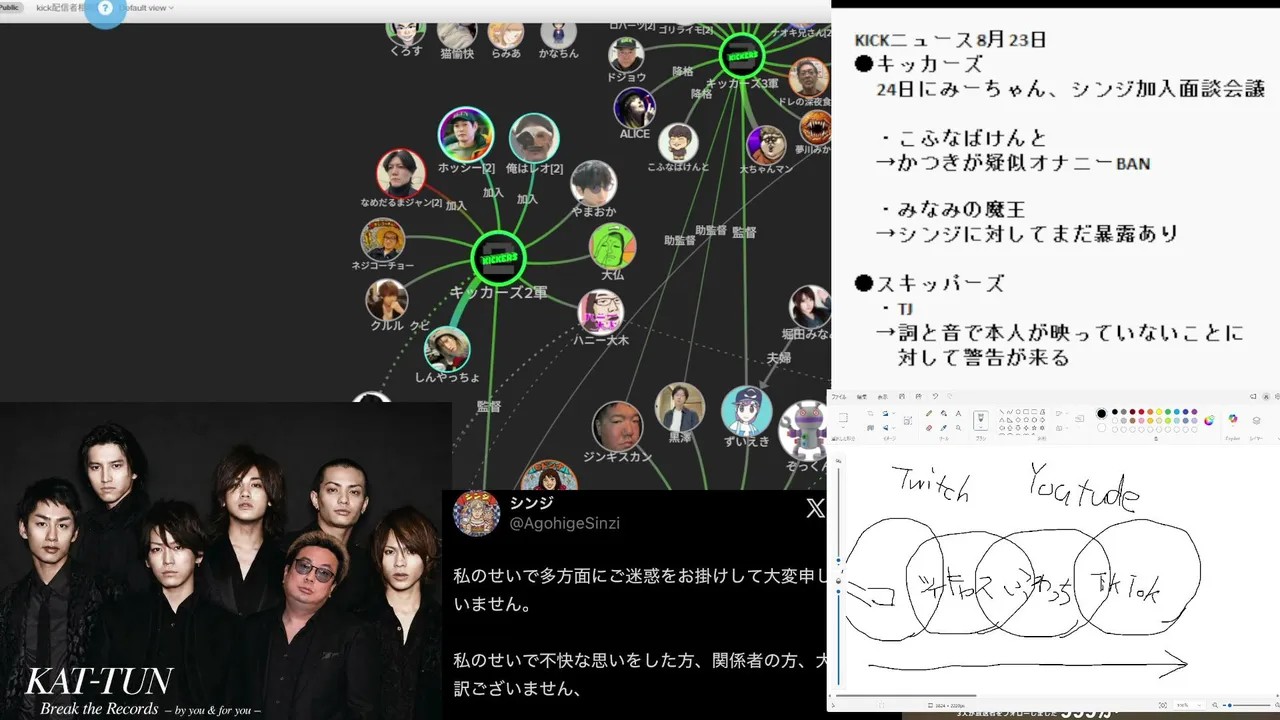
Task: Pick the red palette swatch in Paint
Action: click(x=1141, y=412)
